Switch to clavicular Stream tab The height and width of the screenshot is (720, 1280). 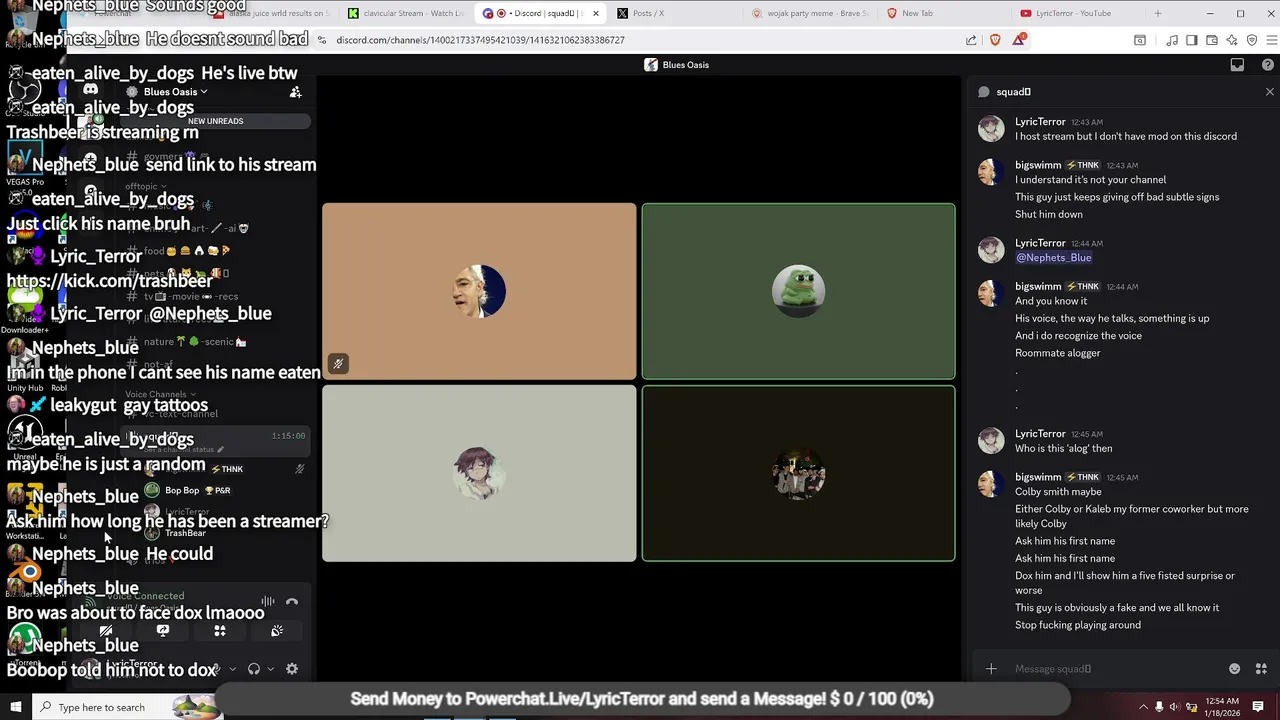407,13
